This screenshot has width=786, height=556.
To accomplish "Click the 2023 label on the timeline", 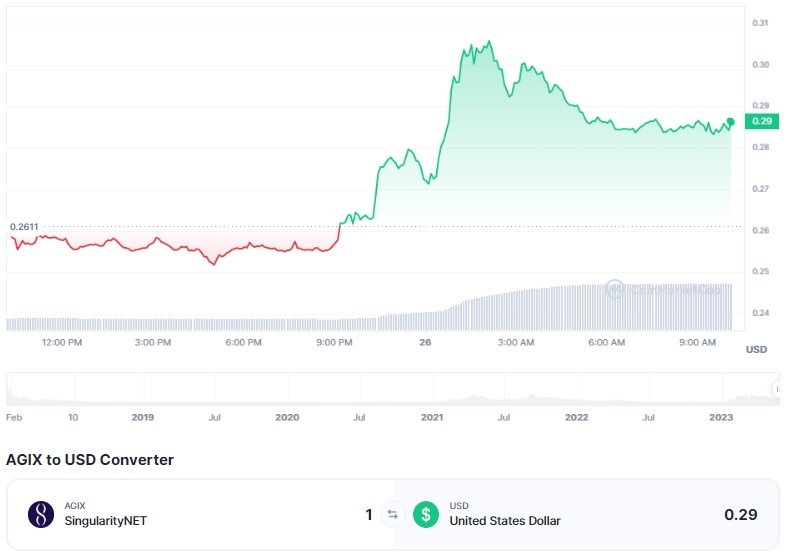I will pos(721,417).
